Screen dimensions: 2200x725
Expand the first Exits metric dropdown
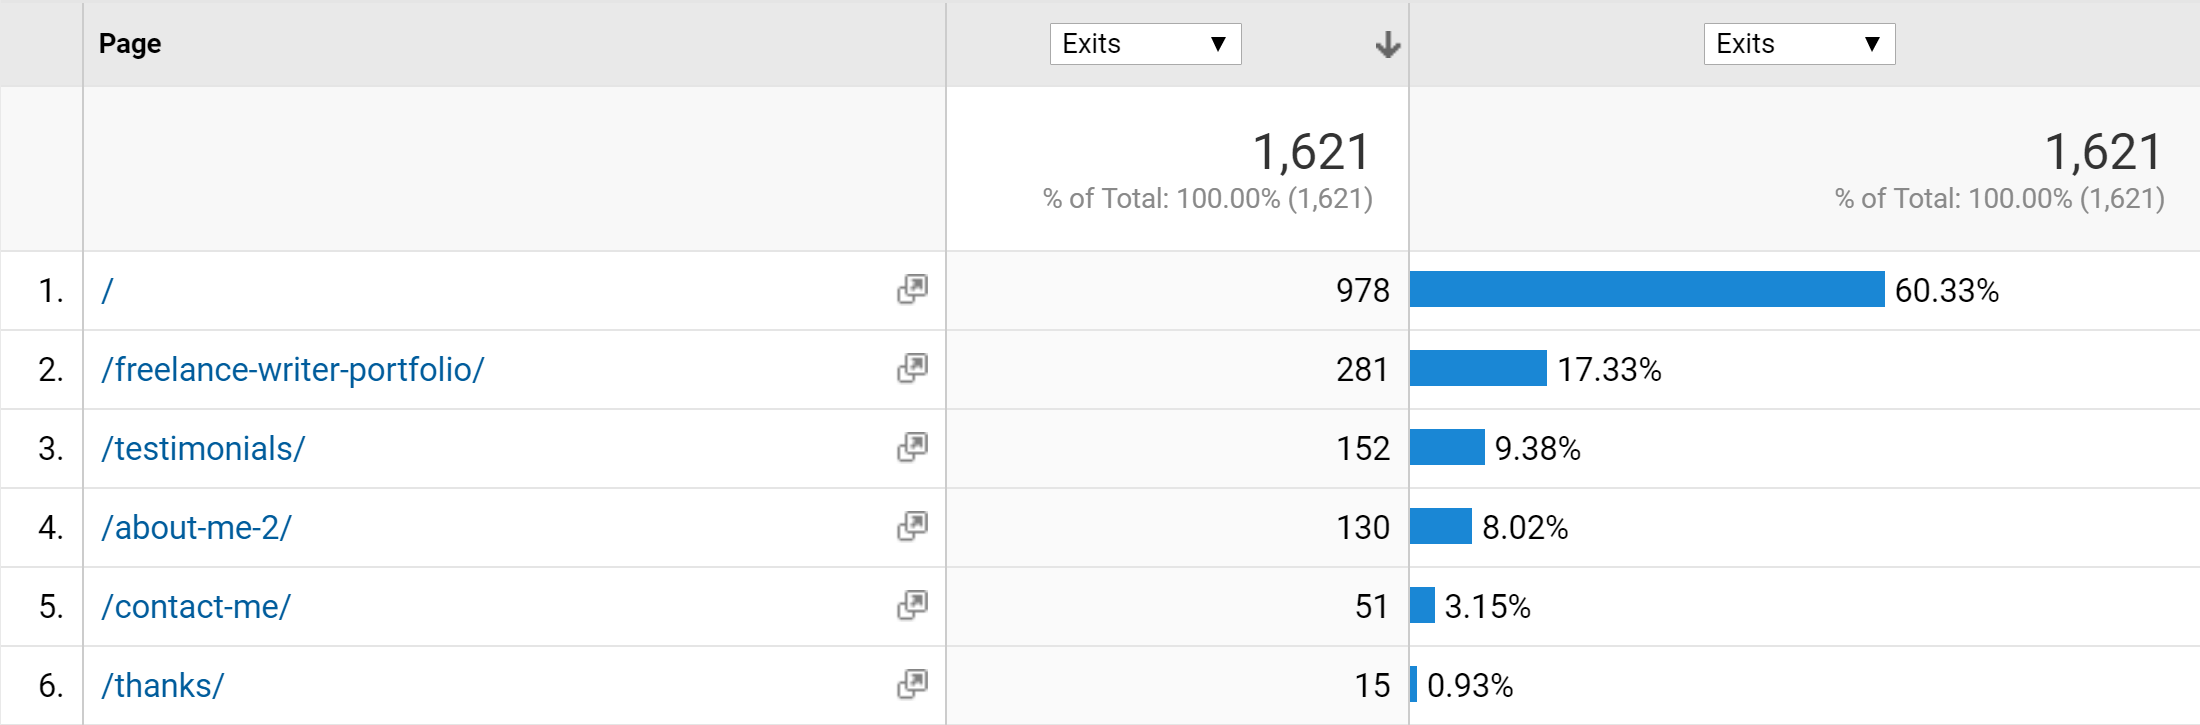point(1145,44)
